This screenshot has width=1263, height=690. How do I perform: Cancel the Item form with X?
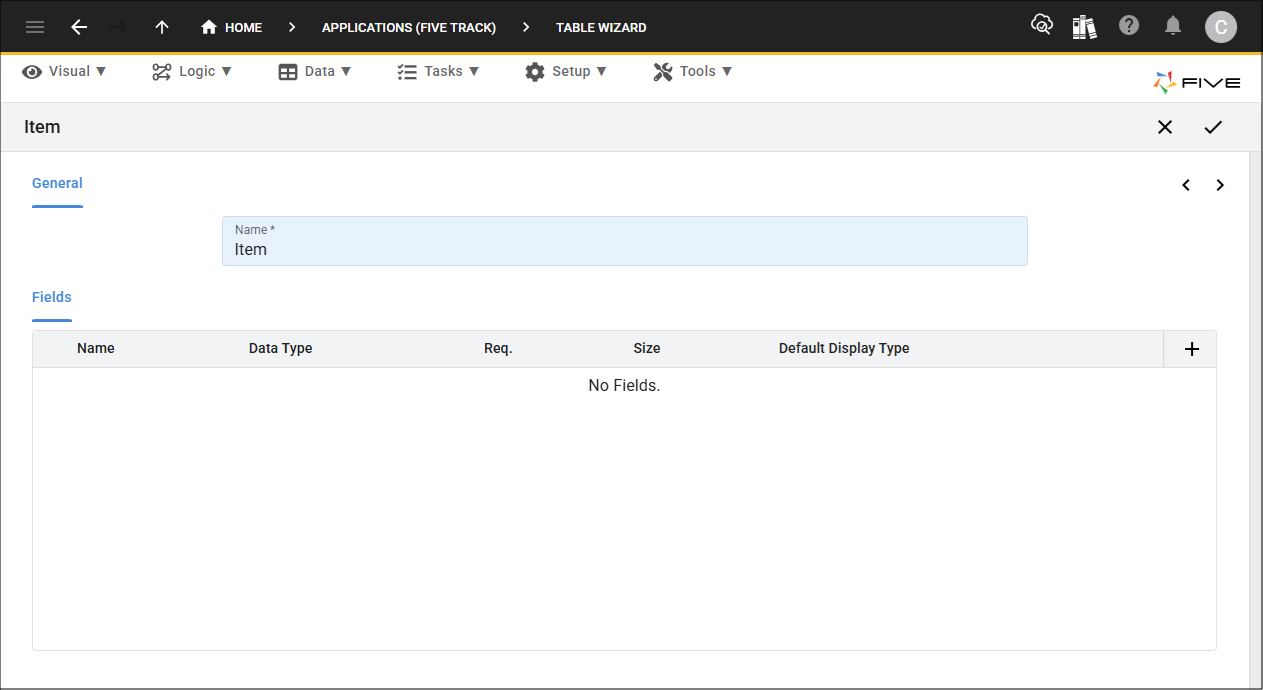tap(1165, 127)
